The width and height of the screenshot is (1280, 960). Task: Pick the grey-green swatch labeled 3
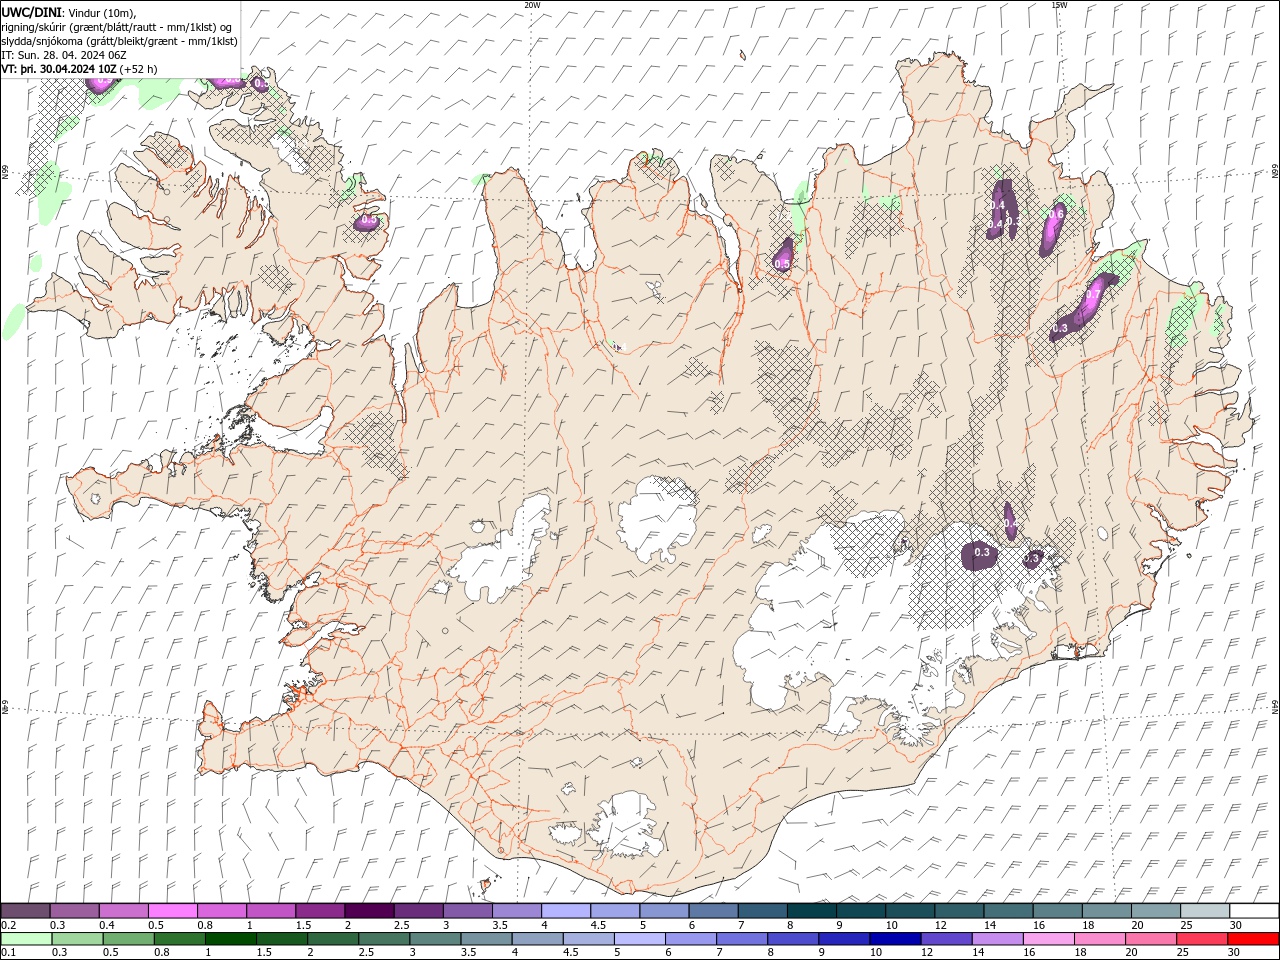point(434,939)
